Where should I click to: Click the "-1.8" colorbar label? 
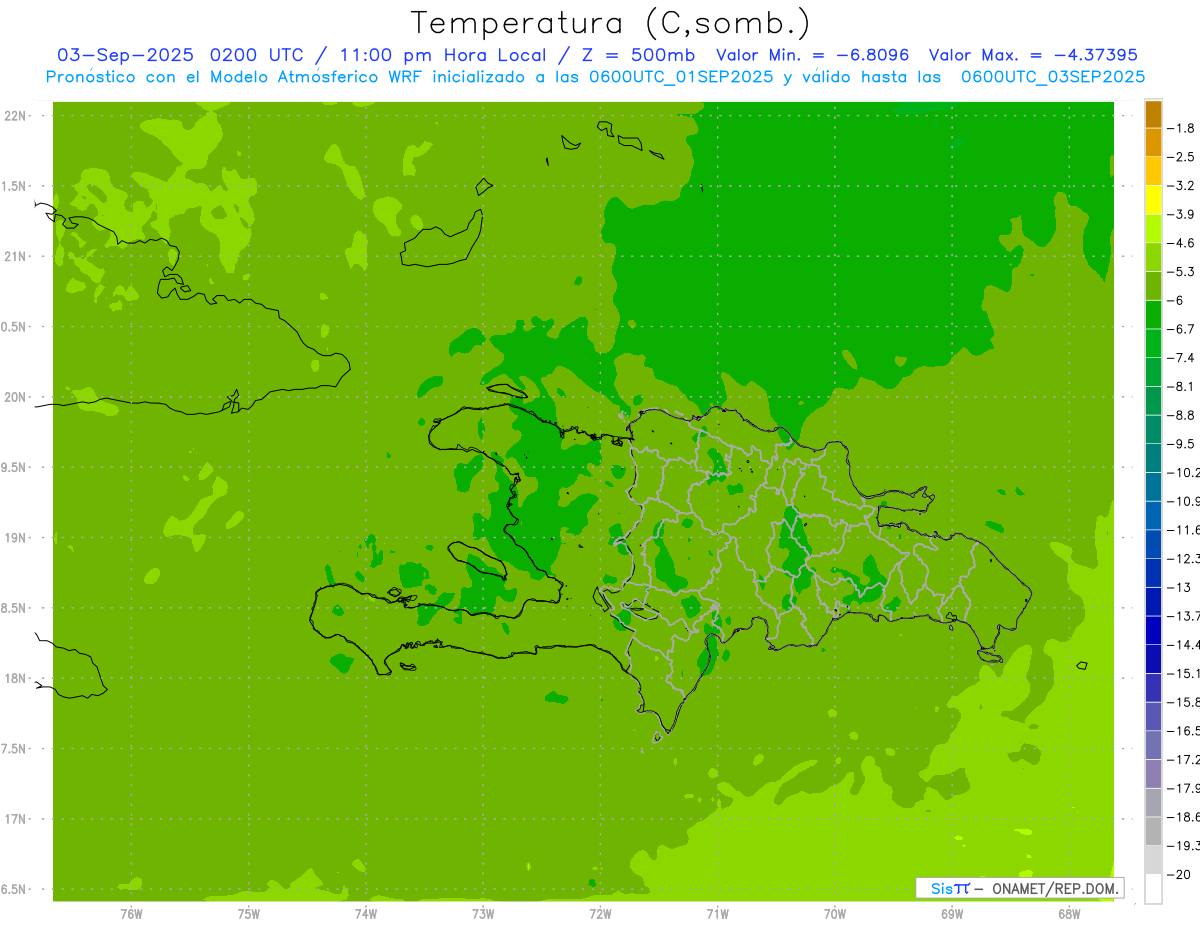1182,128
